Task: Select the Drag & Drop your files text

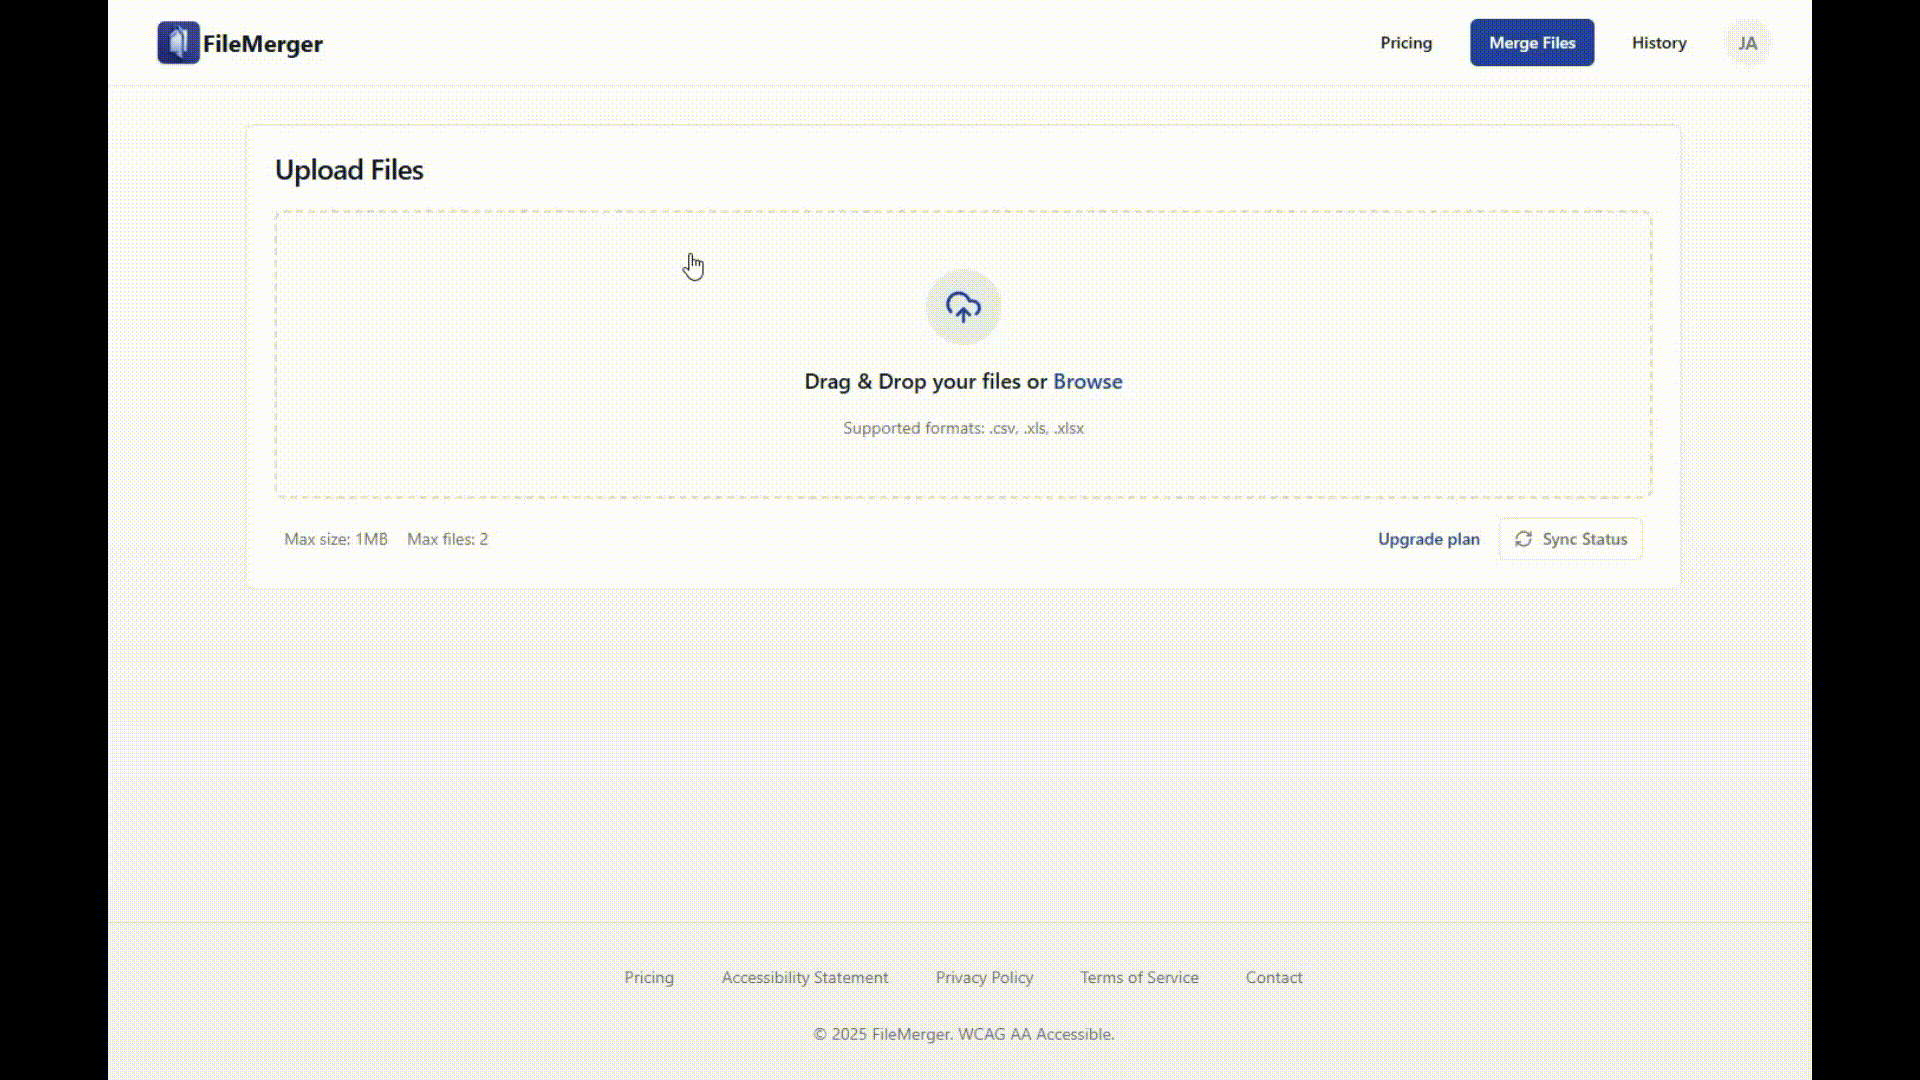Action: [x=921, y=381]
